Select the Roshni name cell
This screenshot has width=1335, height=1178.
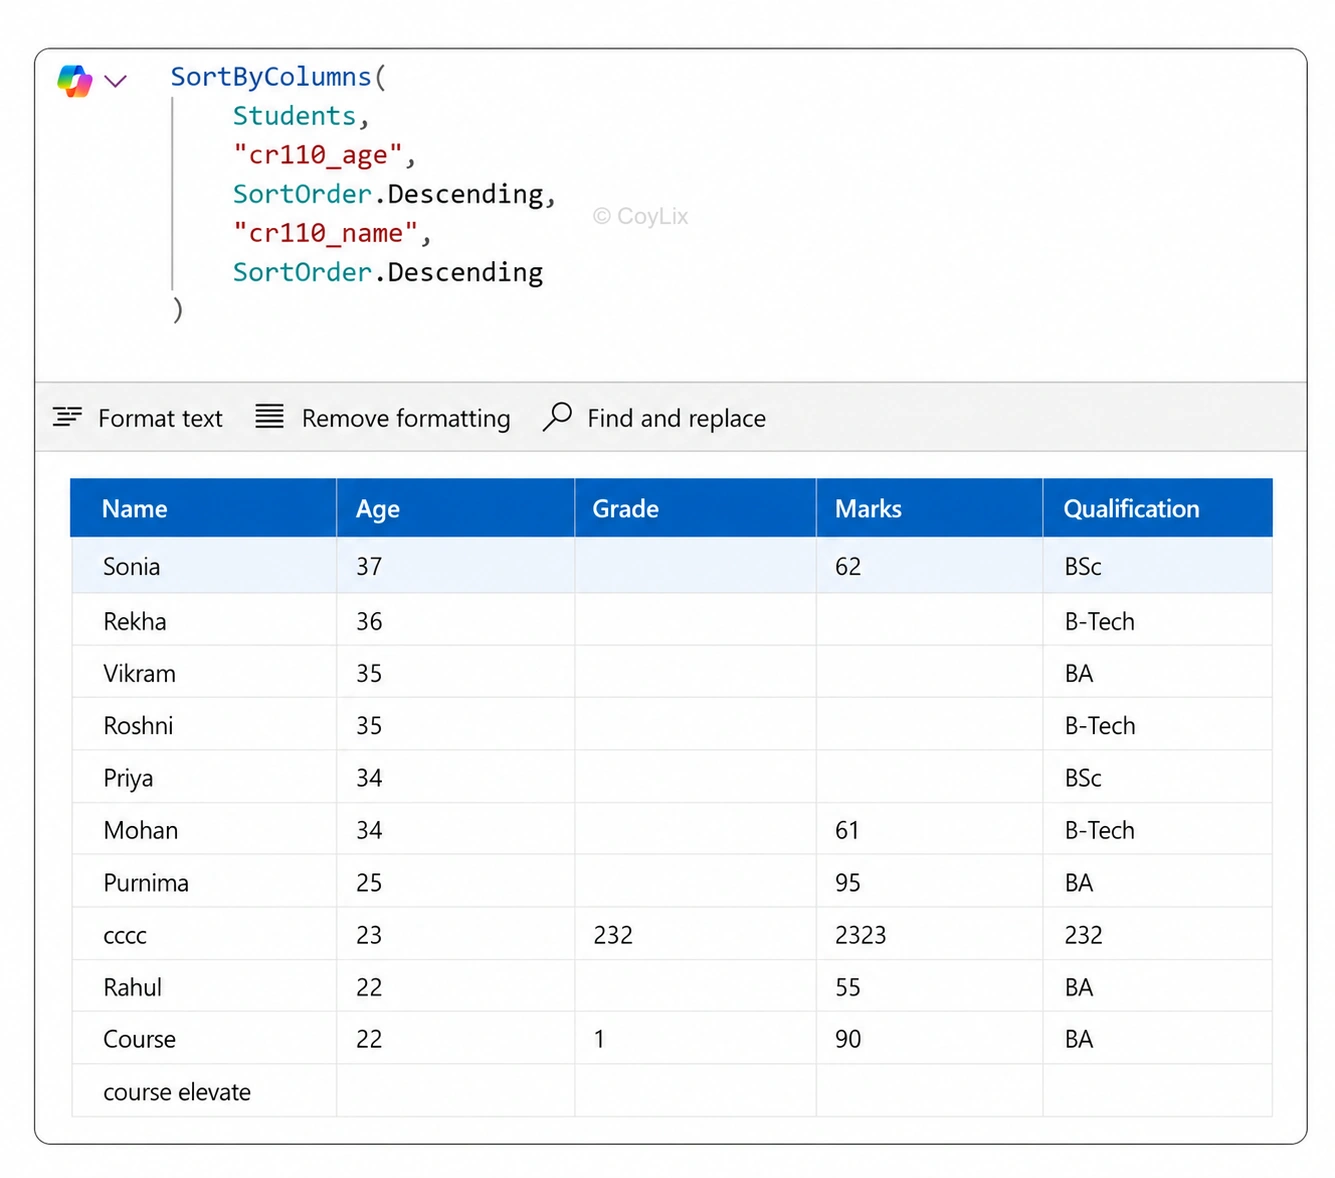pyautogui.click(x=204, y=724)
